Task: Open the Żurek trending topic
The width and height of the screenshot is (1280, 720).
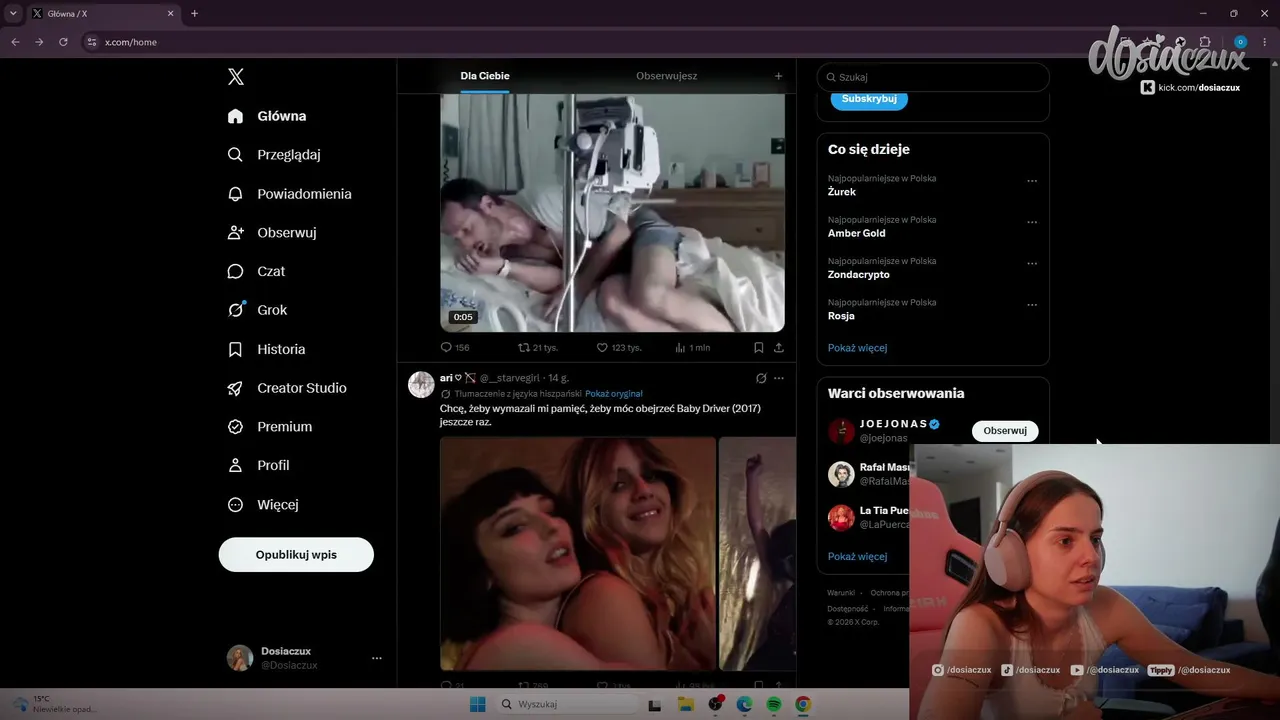Action: [842, 192]
